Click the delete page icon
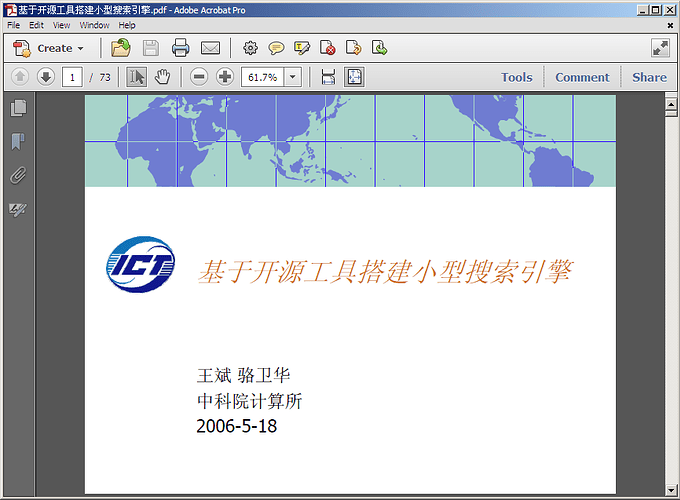 coord(327,48)
